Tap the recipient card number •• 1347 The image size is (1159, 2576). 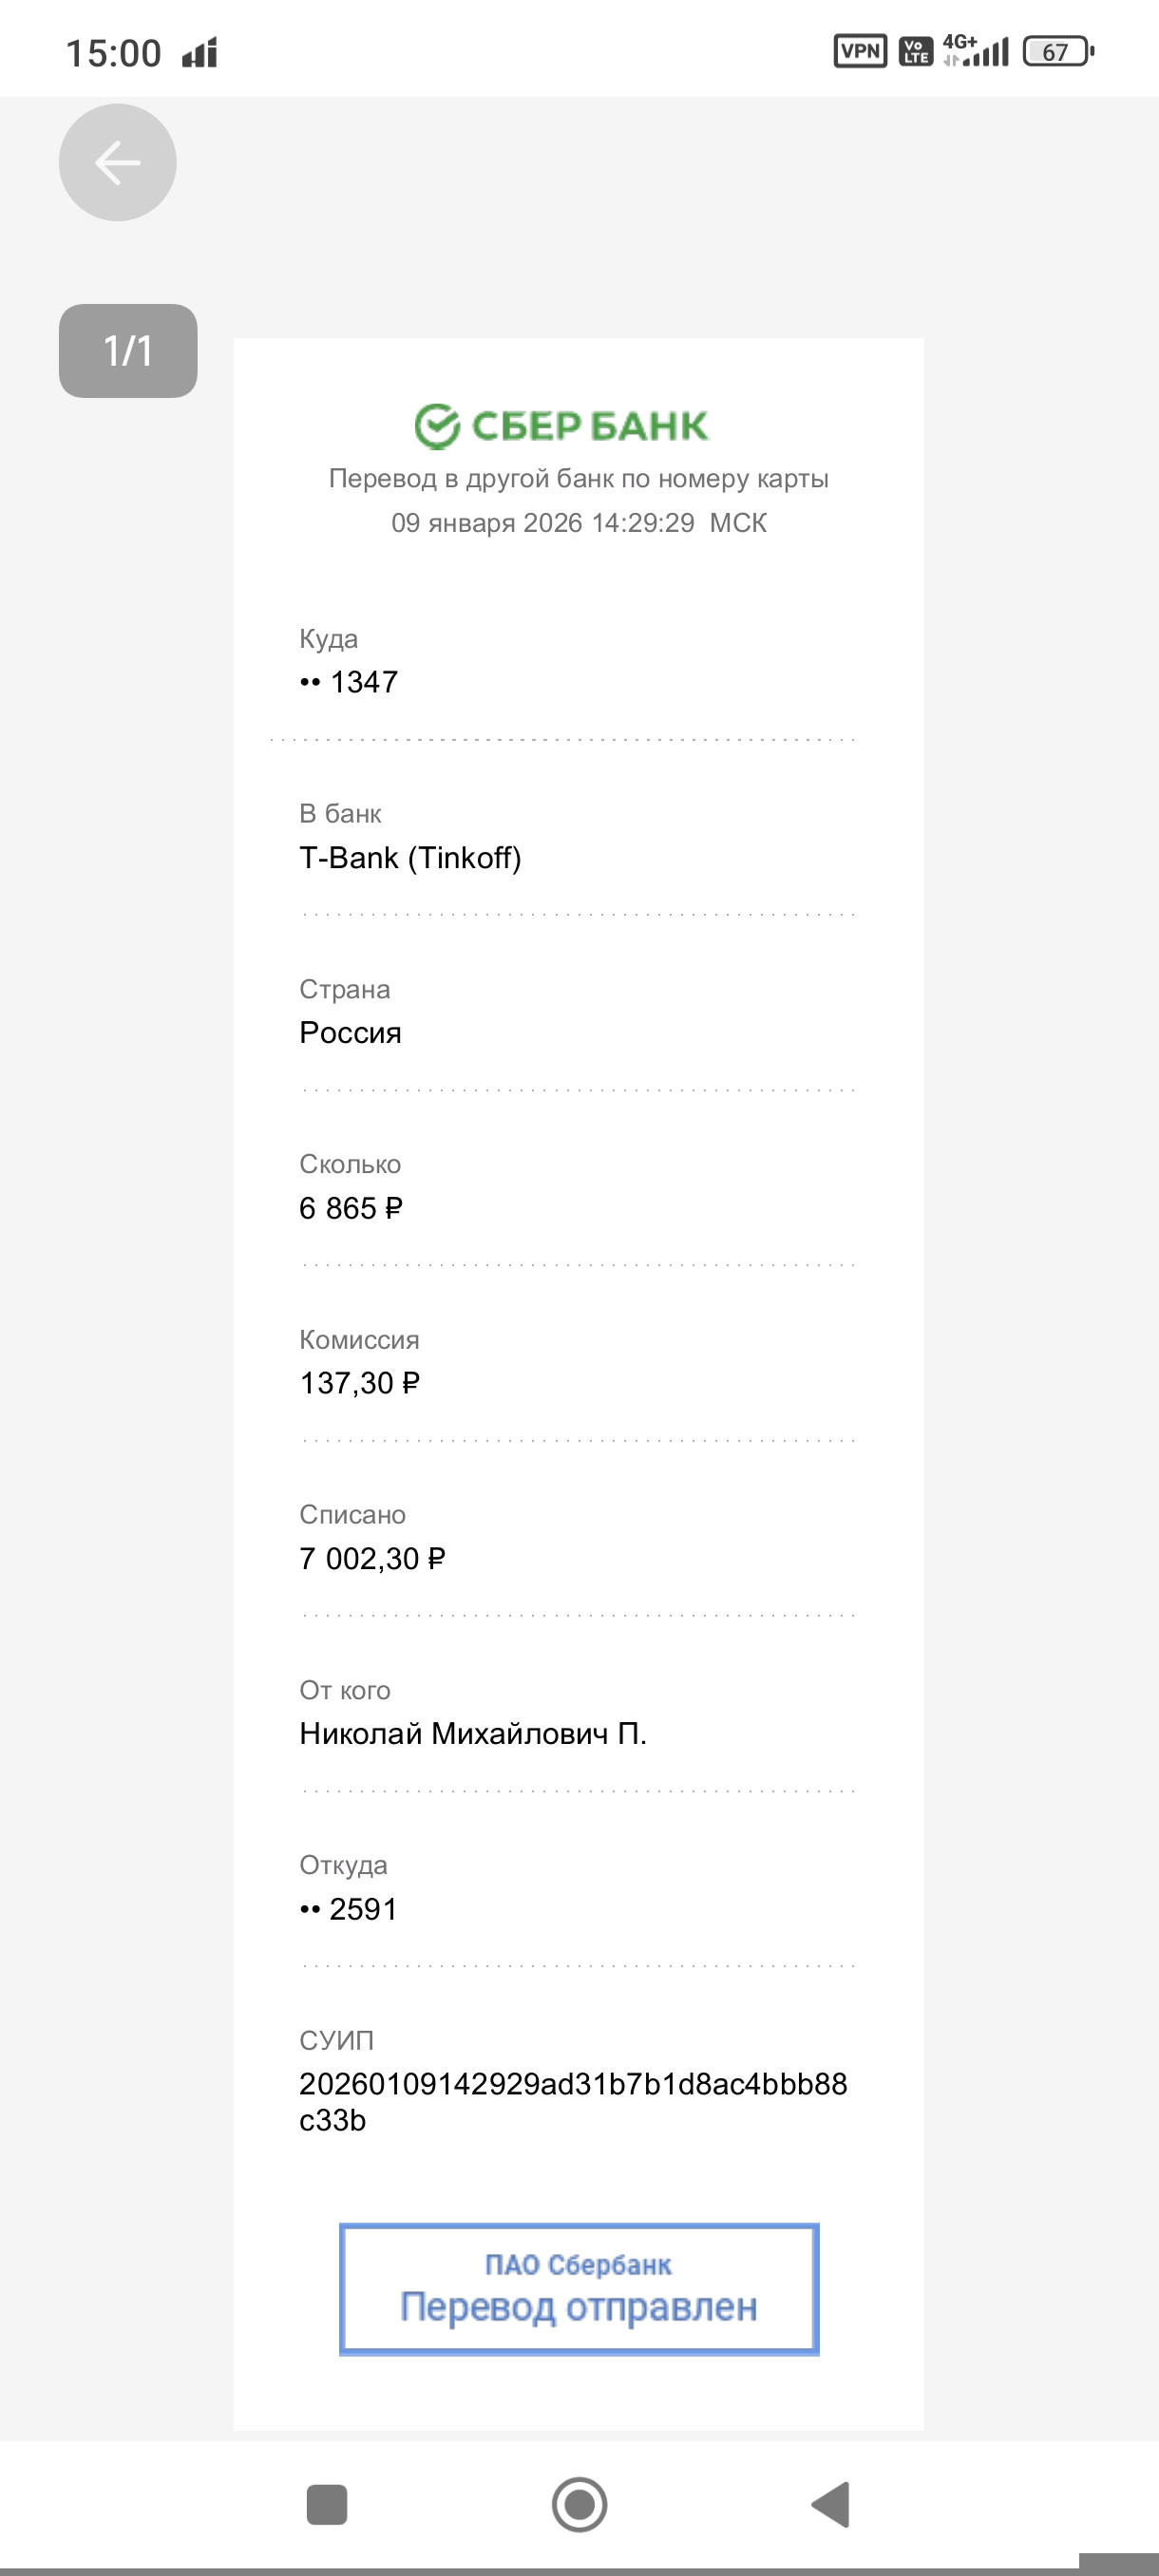pos(349,682)
